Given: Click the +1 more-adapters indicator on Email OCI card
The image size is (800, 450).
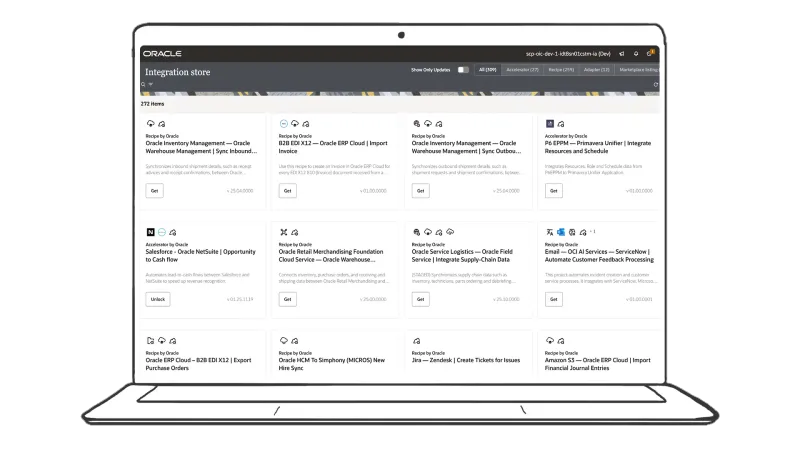Looking at the screenshot, I should [x=593, y=232].
